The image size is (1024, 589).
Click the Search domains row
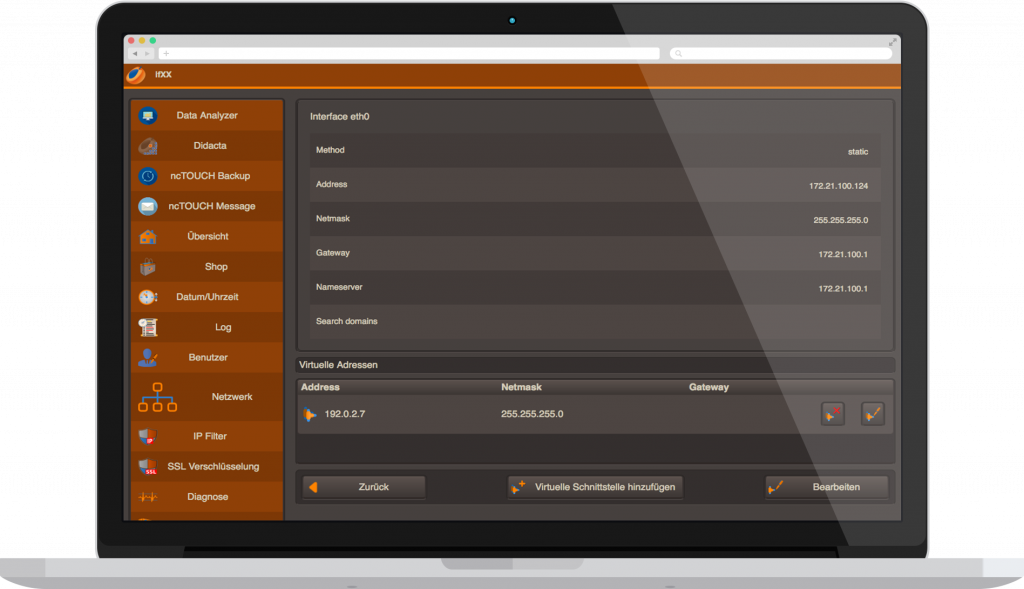[595, 322]
